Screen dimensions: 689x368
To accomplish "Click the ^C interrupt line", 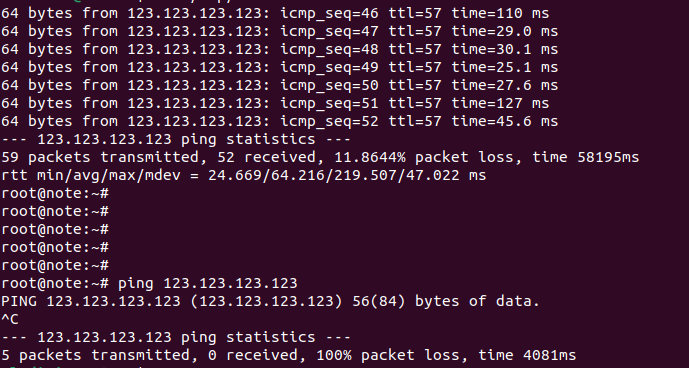I will pyautogui.click(x=10, y=319).
